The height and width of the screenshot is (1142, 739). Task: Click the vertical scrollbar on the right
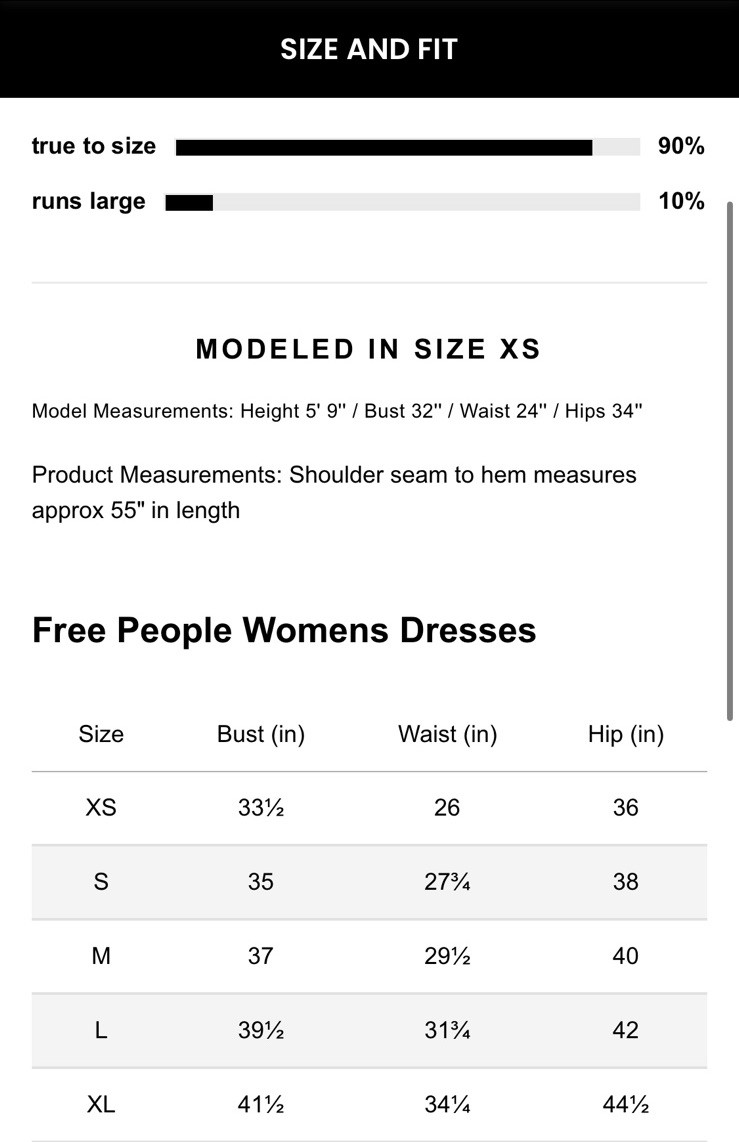[731, 460]
